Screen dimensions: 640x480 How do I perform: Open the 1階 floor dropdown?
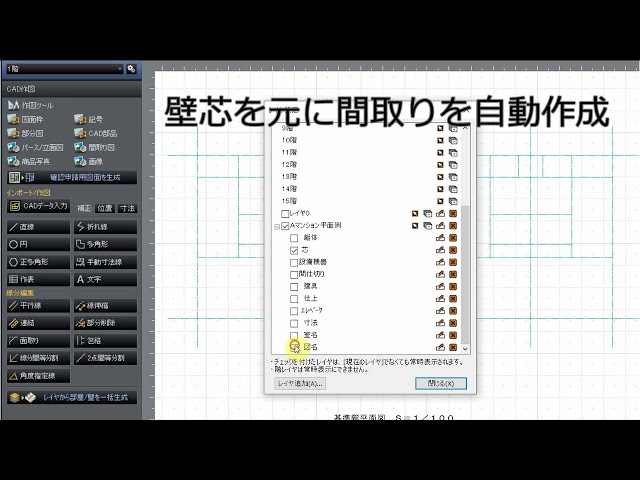[x=64, y=69]
